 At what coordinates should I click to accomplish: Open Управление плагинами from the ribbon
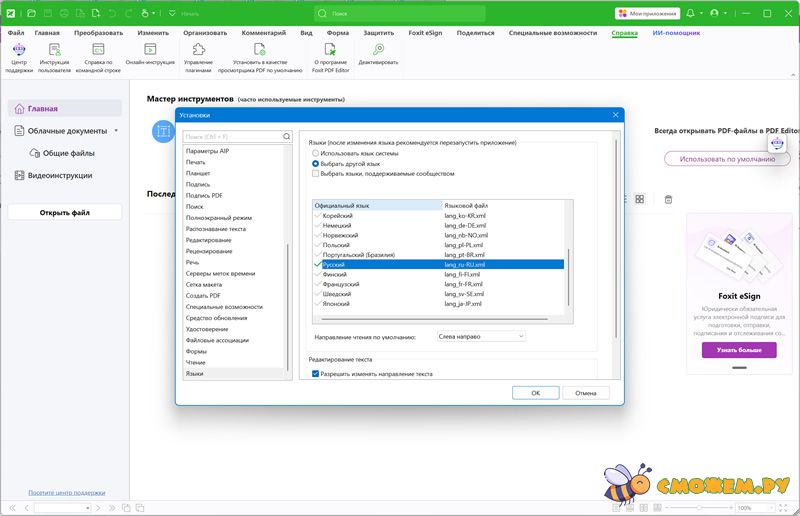pyautogui.click(x=198, y=49)
